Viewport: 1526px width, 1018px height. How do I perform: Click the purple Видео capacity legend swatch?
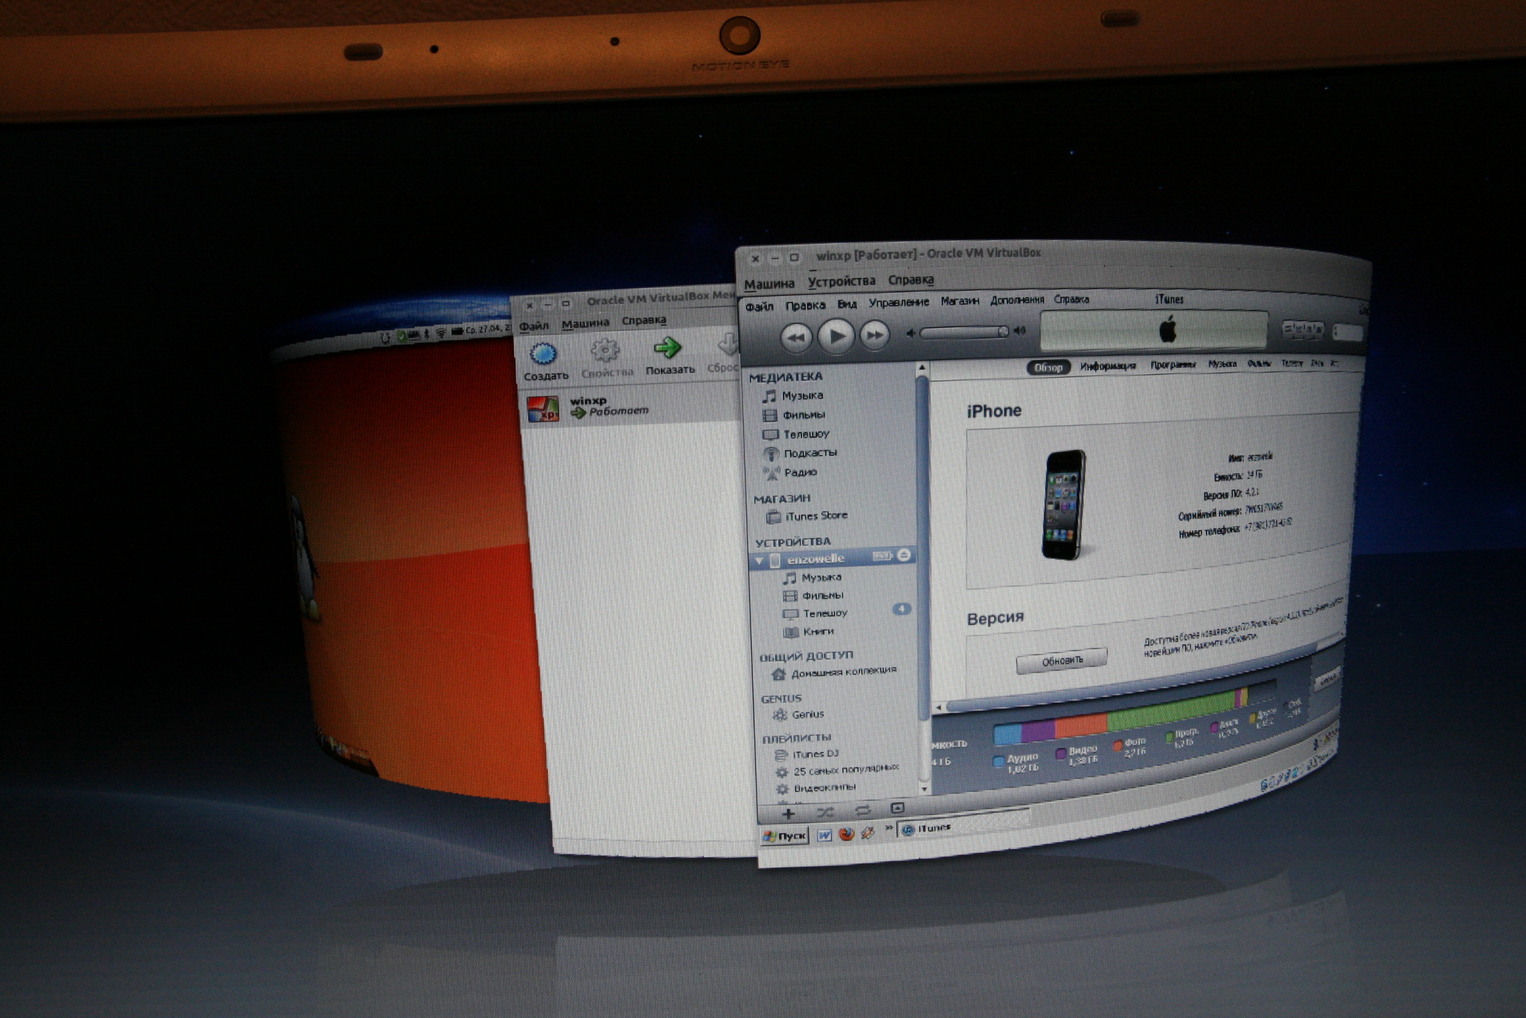1060,753
